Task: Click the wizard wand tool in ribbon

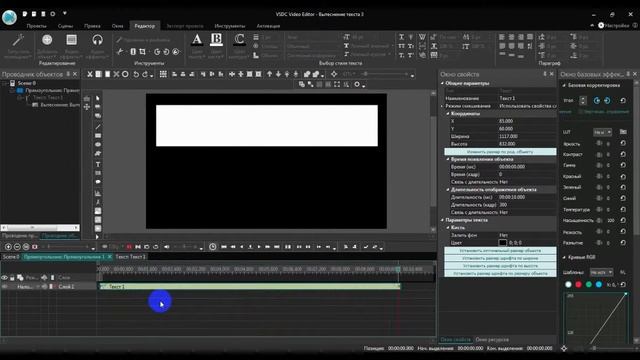Action: pos(18,40)
